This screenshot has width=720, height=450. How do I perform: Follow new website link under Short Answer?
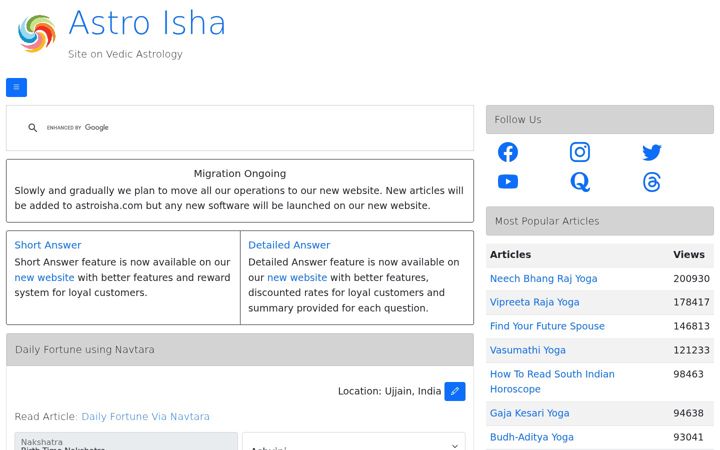click(x=44, y=277)
